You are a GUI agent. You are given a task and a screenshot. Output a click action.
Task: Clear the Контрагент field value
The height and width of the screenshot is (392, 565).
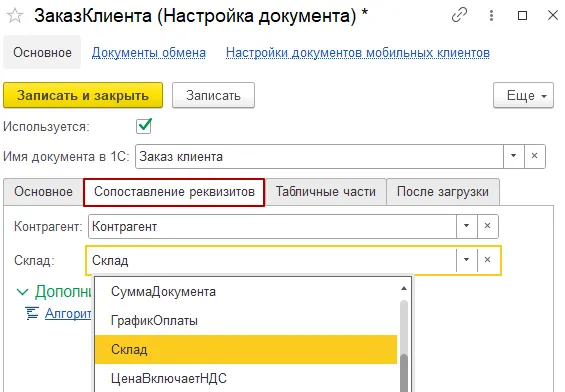(x=488, y=226)
